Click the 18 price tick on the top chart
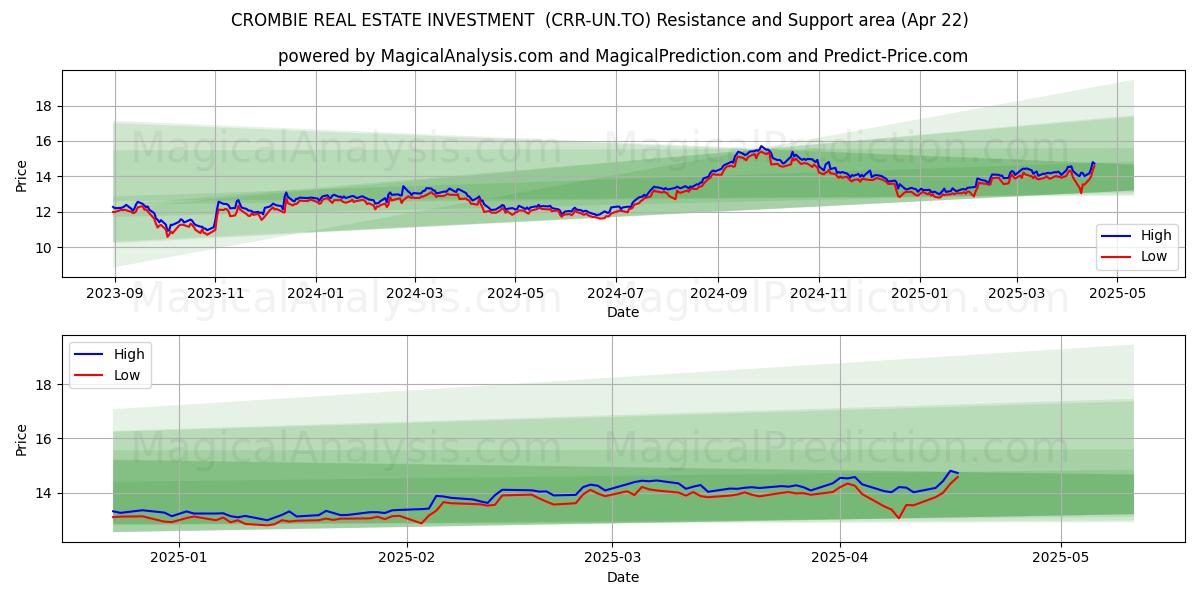Image resolution: width=1200 pixels, height=600 pixels. pyautogui.click(x=46, y=107)
